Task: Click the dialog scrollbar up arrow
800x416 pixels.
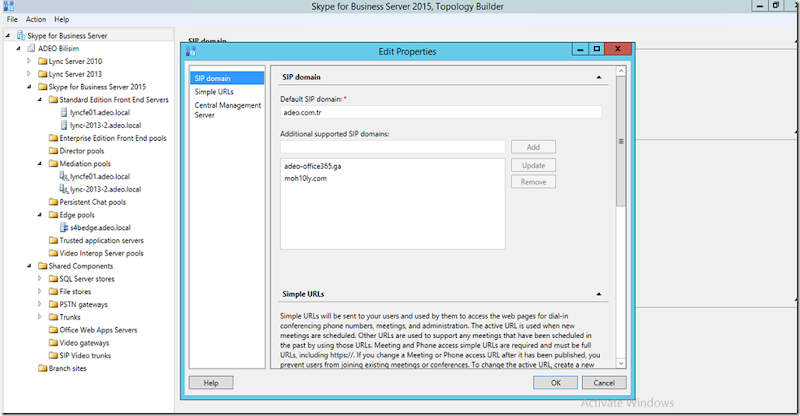Action: click(621, 71)
